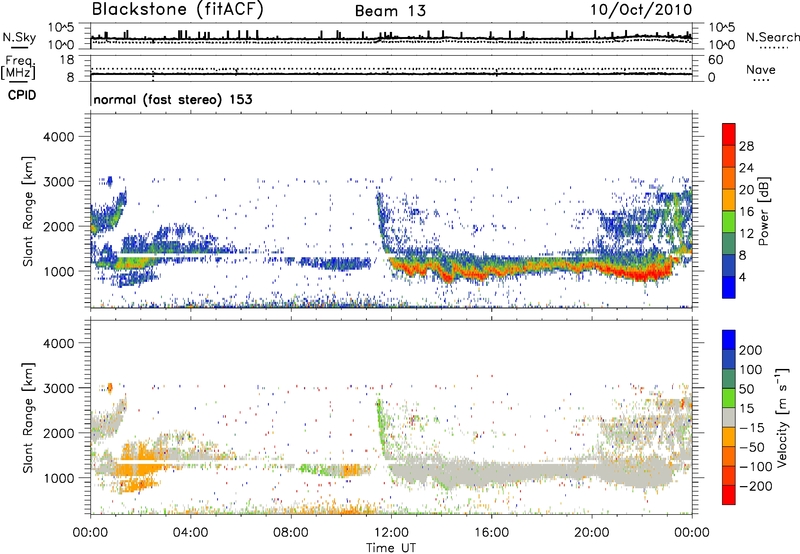Click the "12" label on power scale
Screen dimensions: 800x554
pyautogui.click(x=746, y=234)
